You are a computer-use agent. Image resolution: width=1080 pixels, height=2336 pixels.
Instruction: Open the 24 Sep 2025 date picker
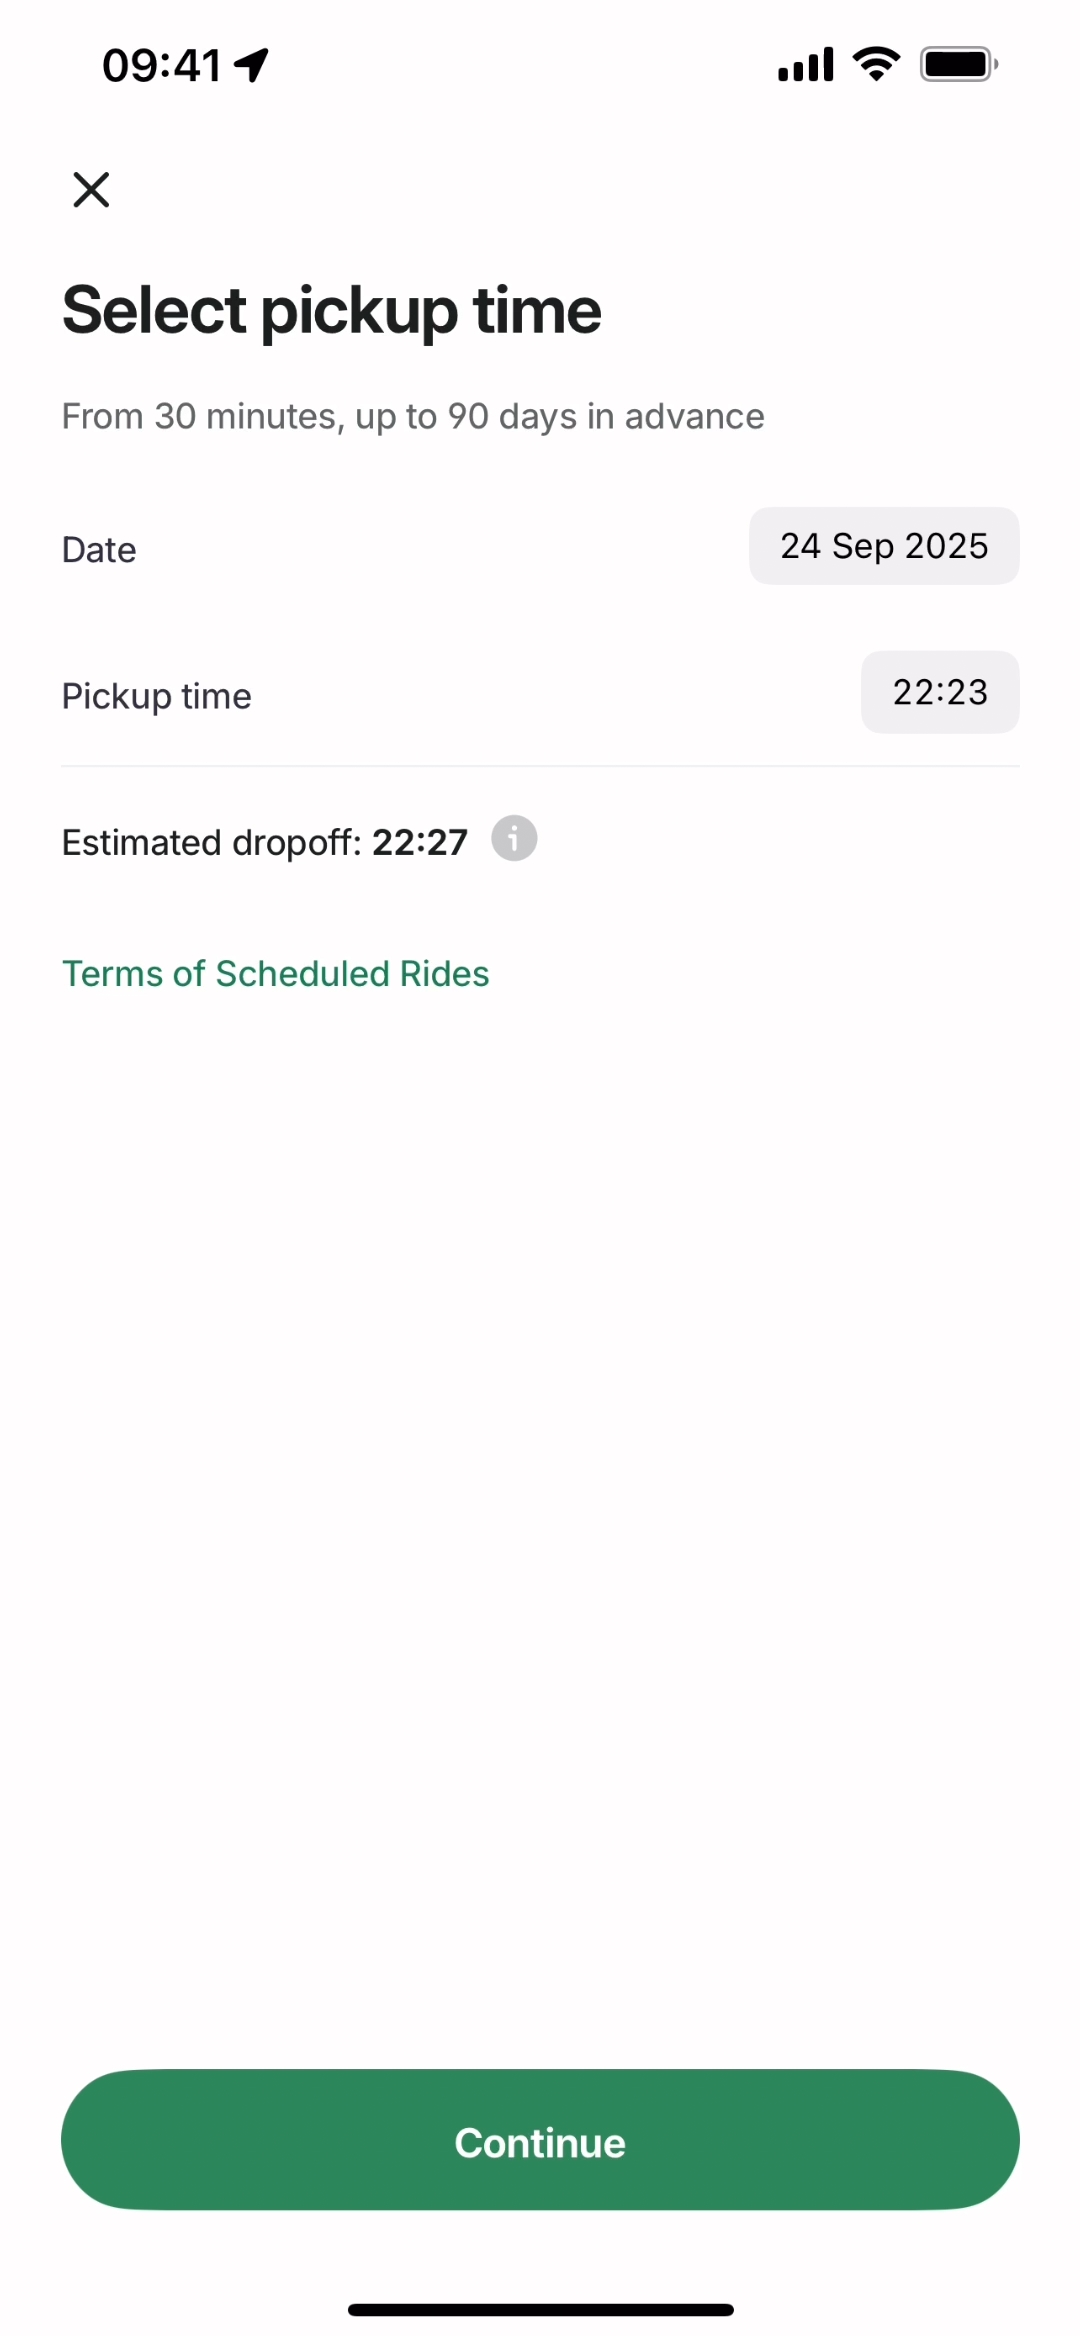(x=884, y=546)
